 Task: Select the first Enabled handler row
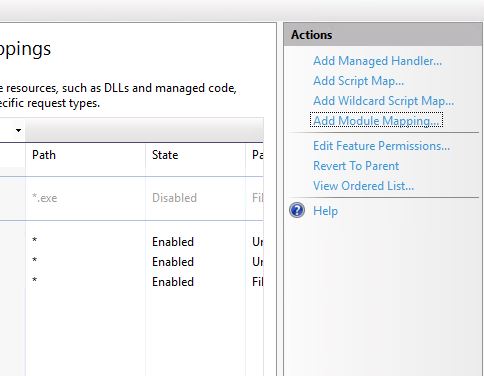coord(132,242)
